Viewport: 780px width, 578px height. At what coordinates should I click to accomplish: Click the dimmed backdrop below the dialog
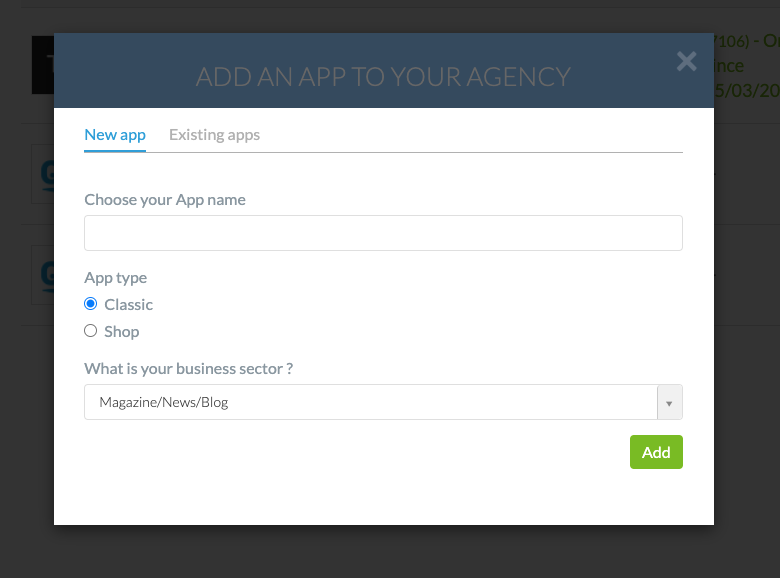click(390, 552)
